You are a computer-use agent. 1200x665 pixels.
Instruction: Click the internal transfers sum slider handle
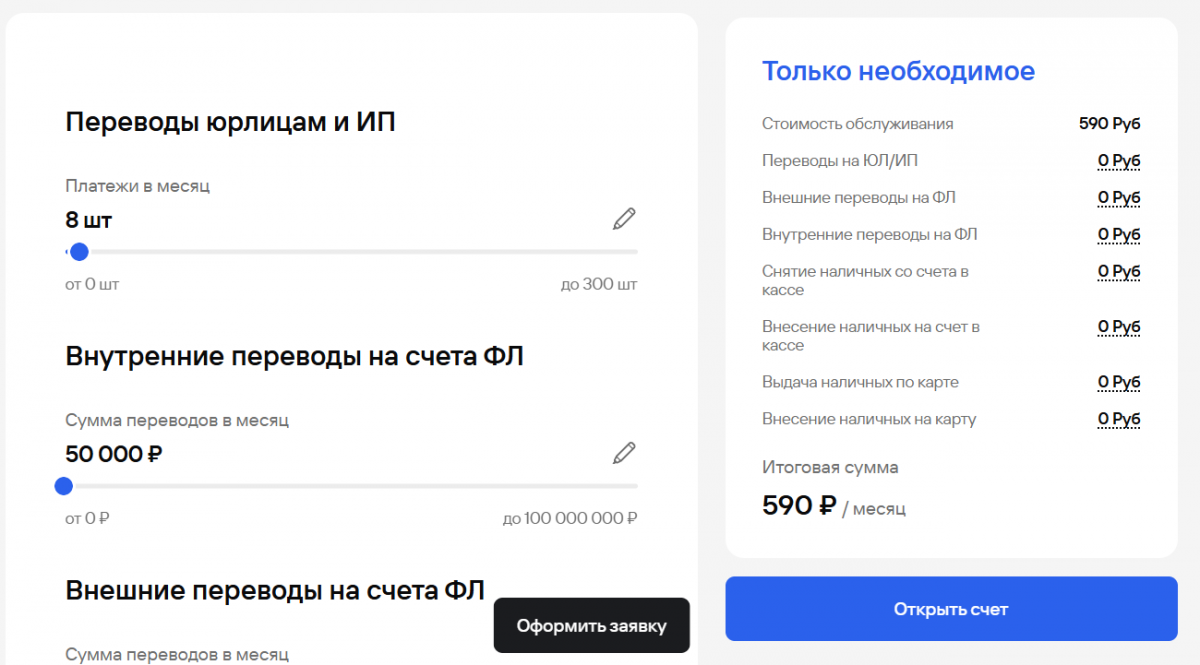pyautogui.click(x=64, y=486)
